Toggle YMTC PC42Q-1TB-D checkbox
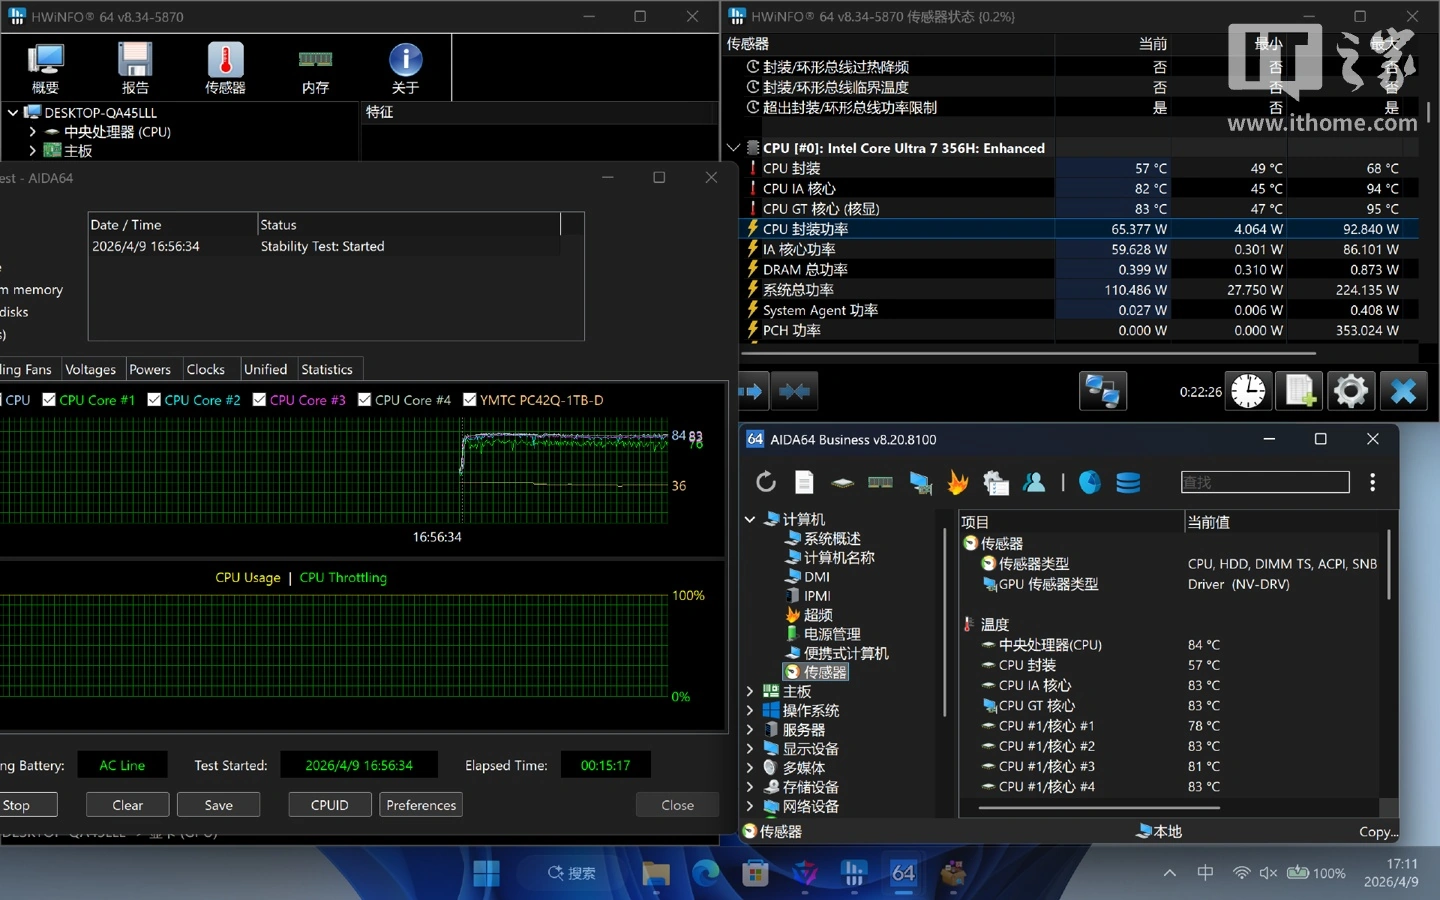Image resolution: width=1440 pixels, height=900 pixels. [469, 400]
